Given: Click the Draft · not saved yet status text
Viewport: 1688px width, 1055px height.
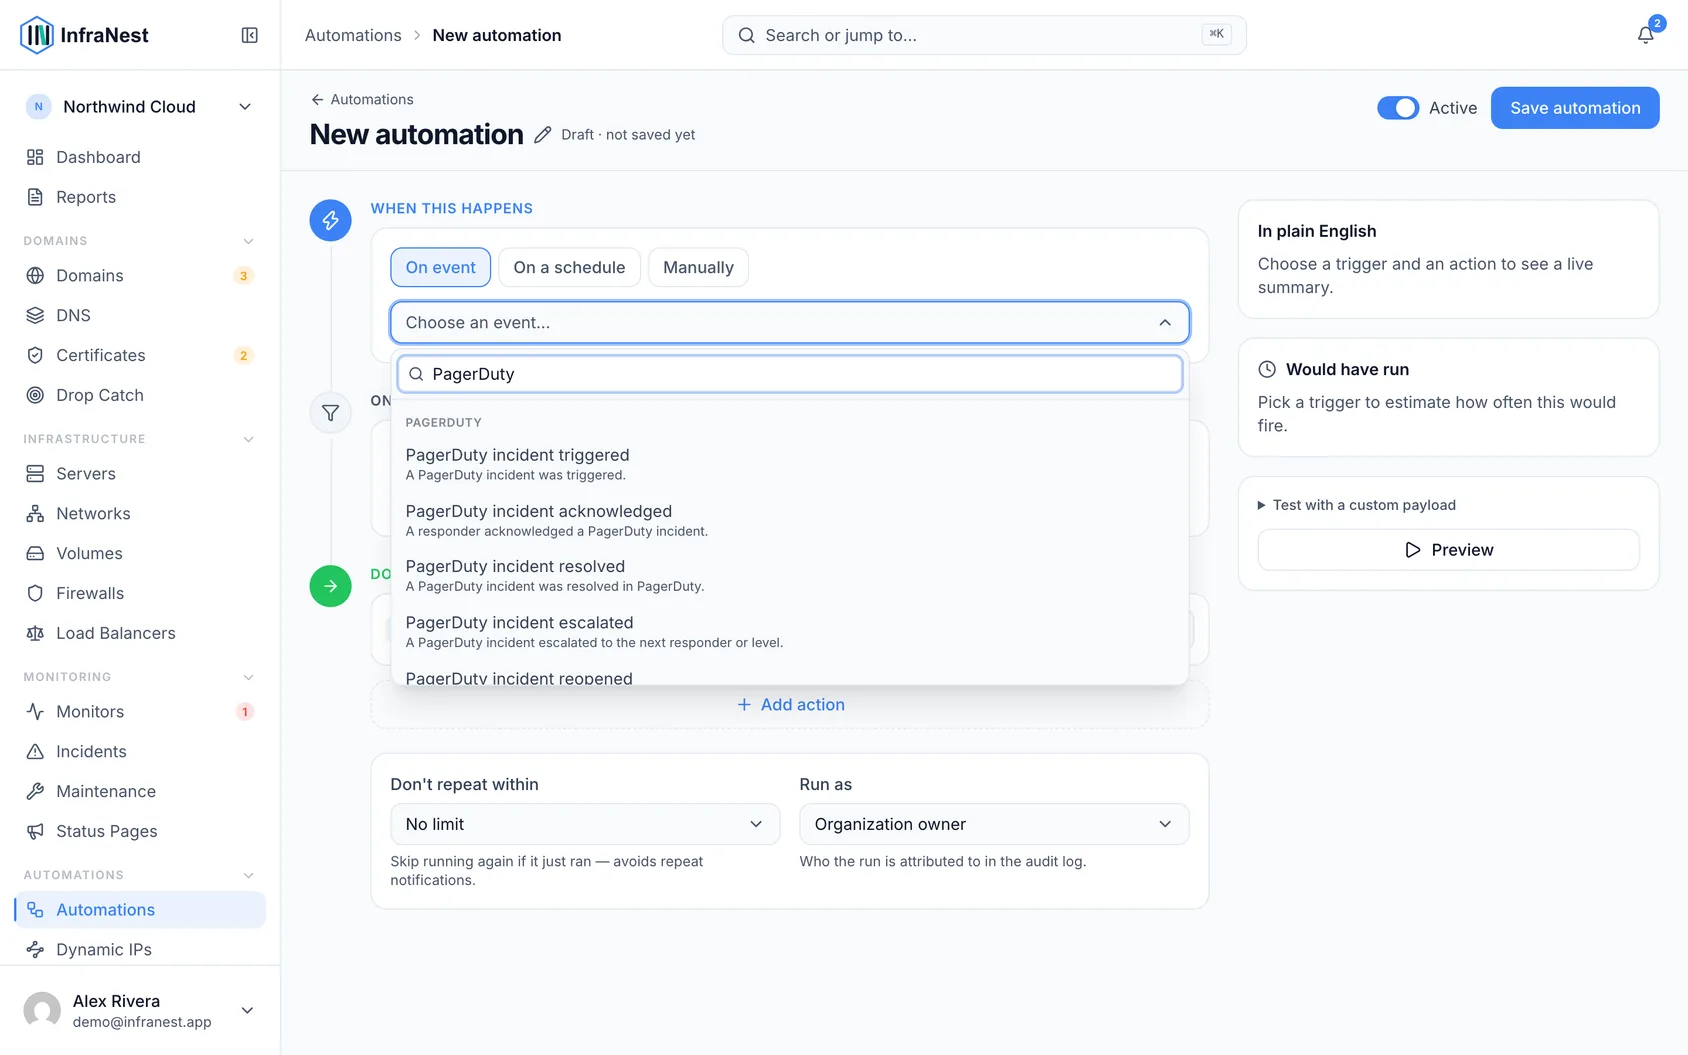Looking at the screenshot, I should [628, 135].
